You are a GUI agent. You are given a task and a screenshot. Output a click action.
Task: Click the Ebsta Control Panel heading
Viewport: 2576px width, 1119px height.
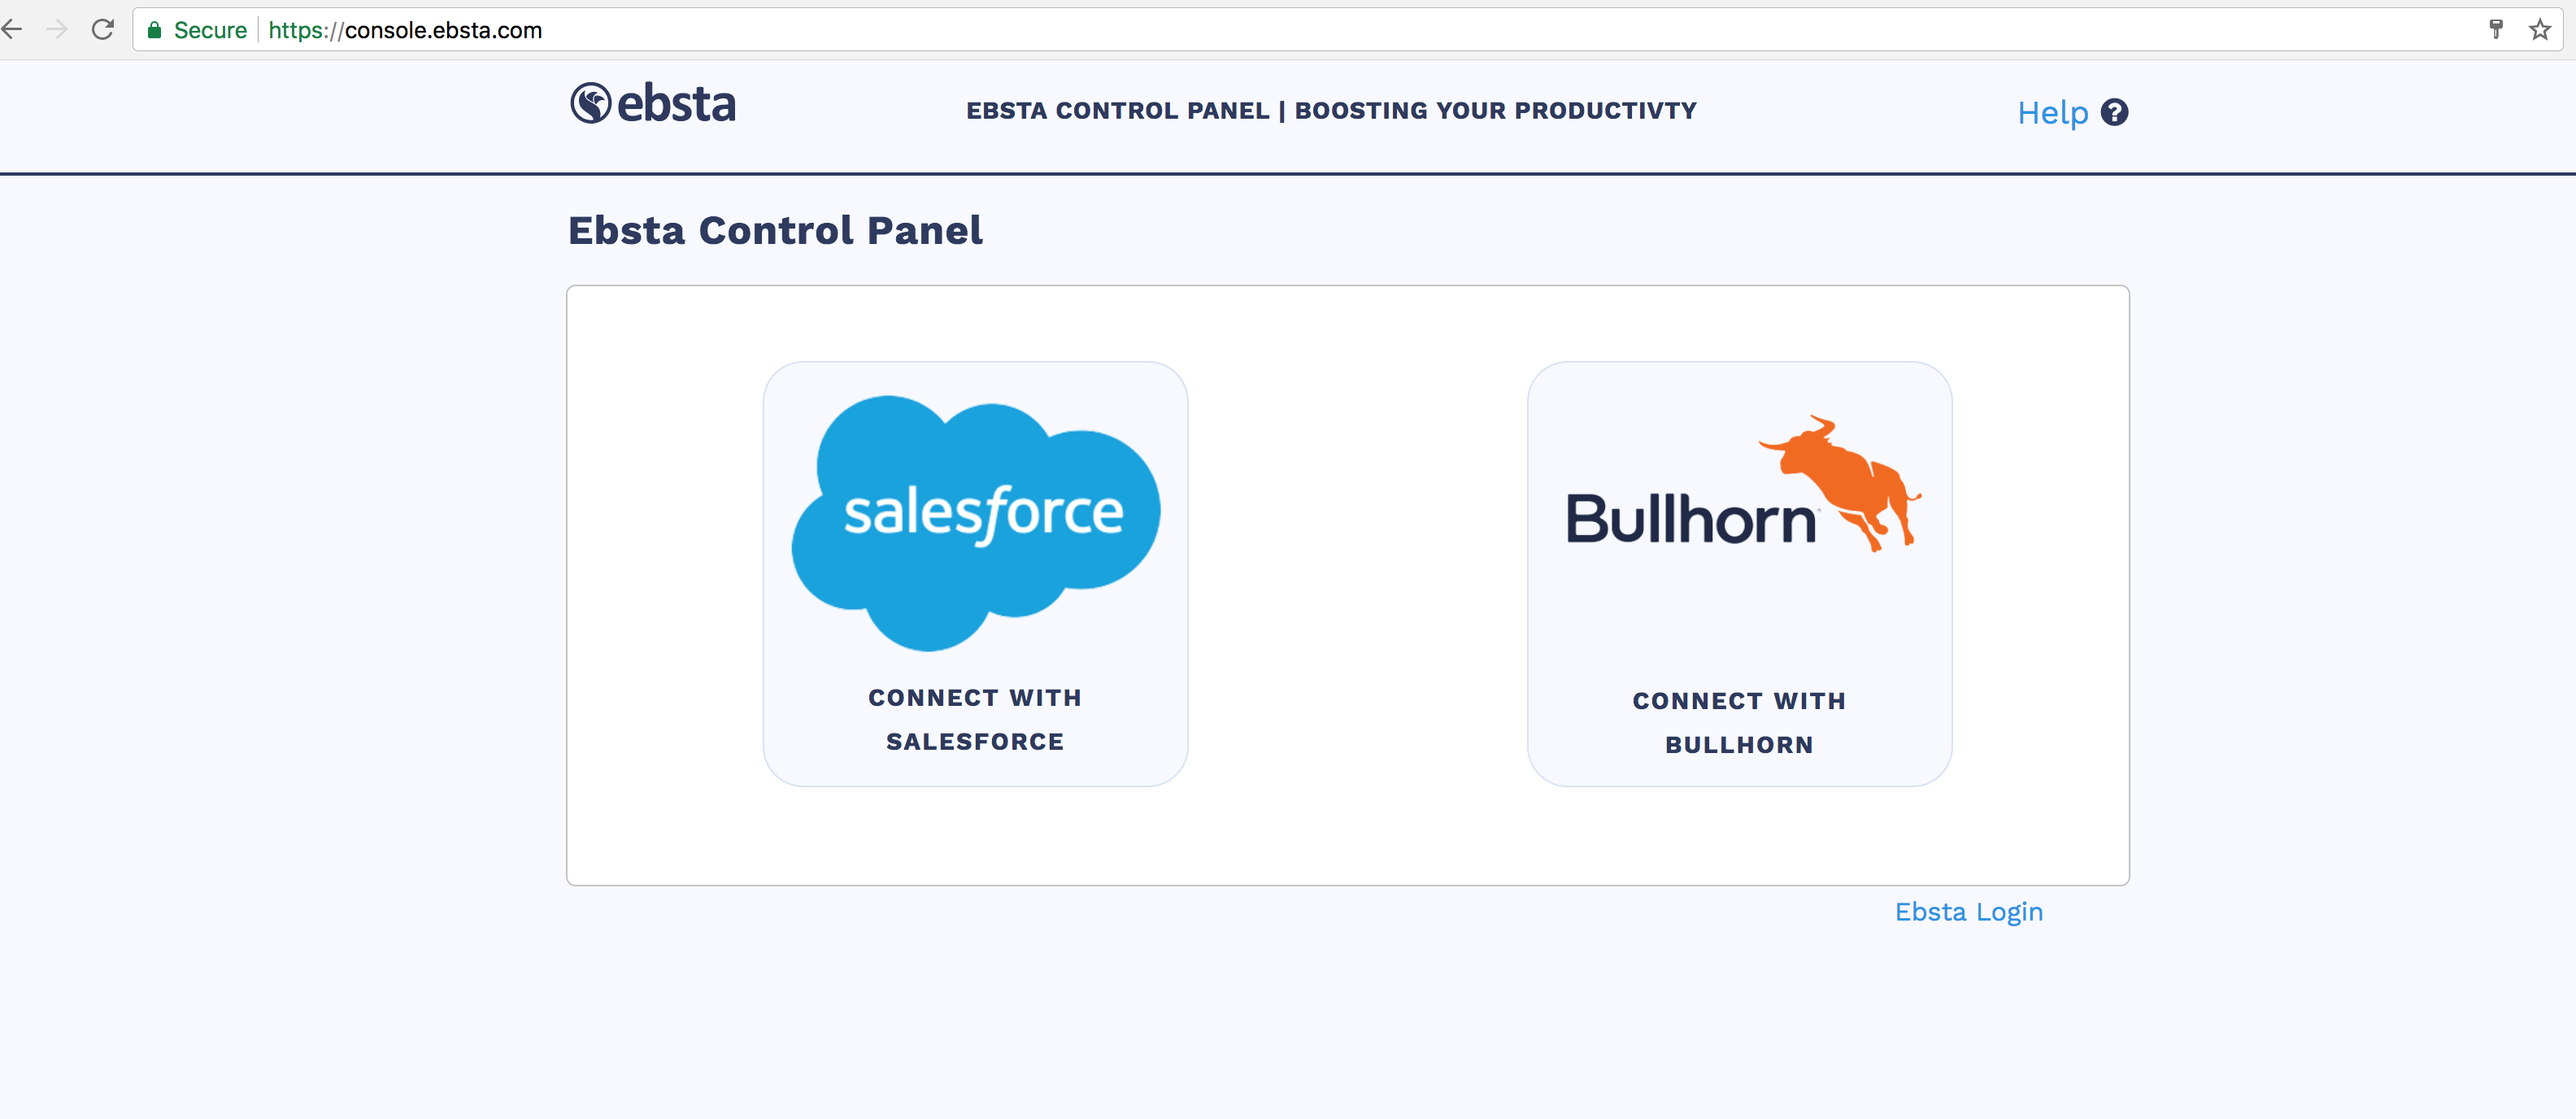point(775,231)
